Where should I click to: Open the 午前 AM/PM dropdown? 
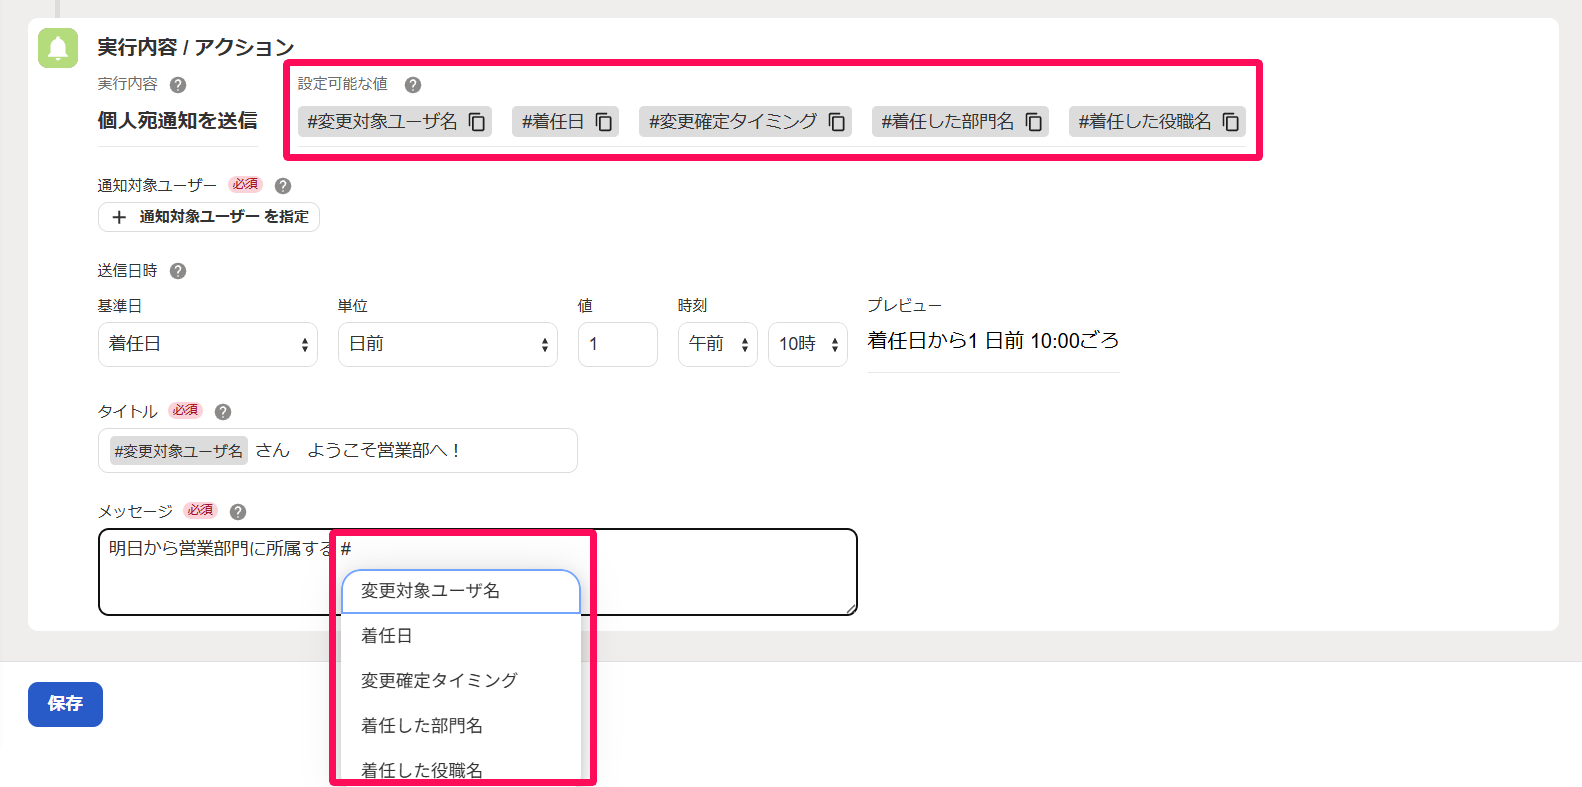pos(718,344)
